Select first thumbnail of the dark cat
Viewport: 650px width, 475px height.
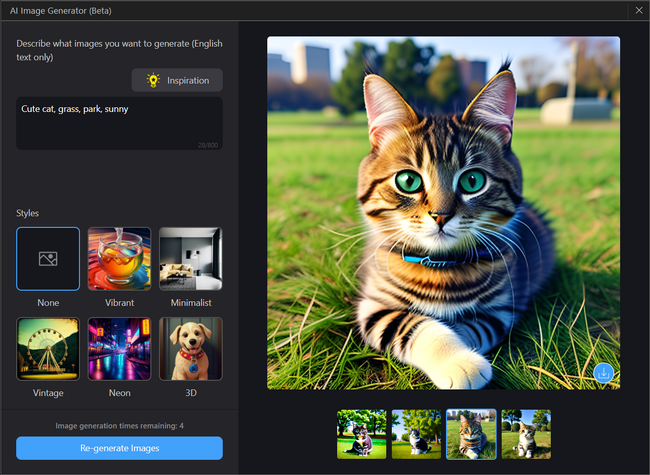[x=362, y=434]
